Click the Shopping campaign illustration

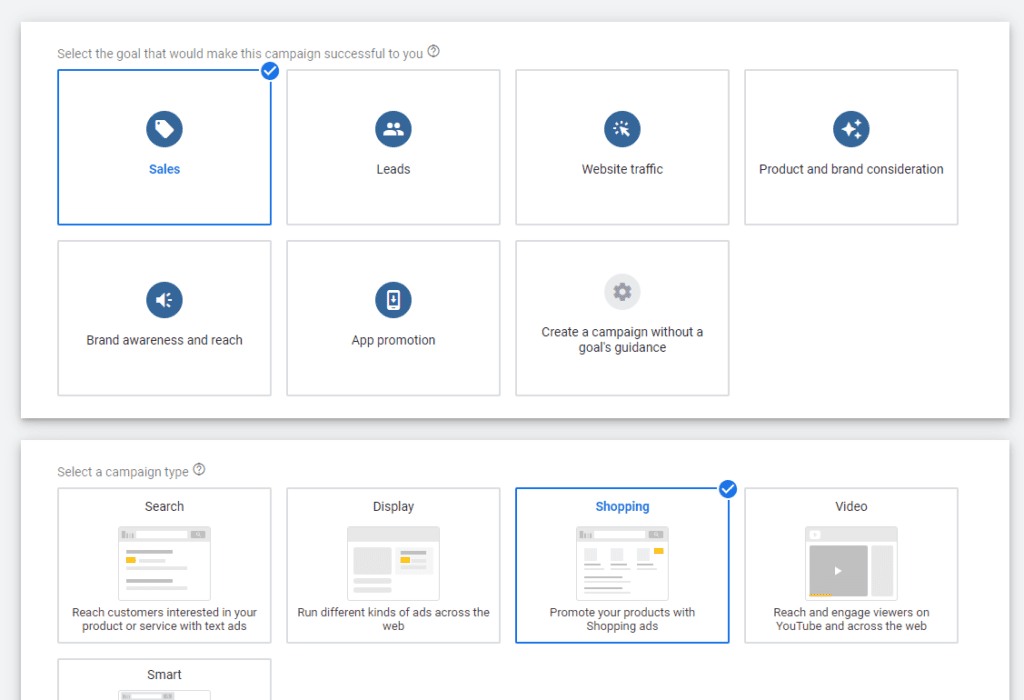click(622, 563)
